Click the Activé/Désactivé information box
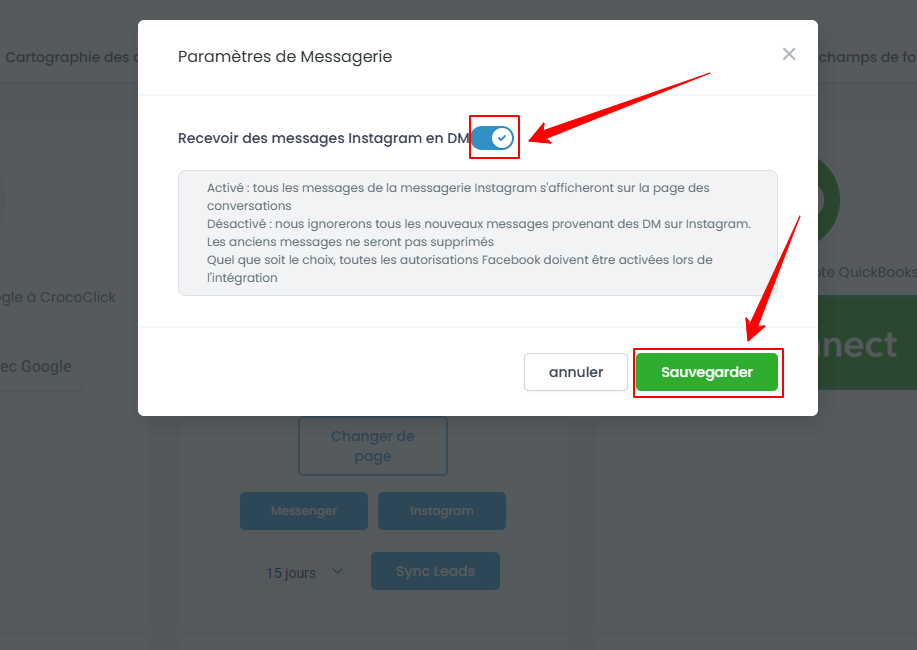The width and height of the screenshot is (917, 650). click(478, 233)
